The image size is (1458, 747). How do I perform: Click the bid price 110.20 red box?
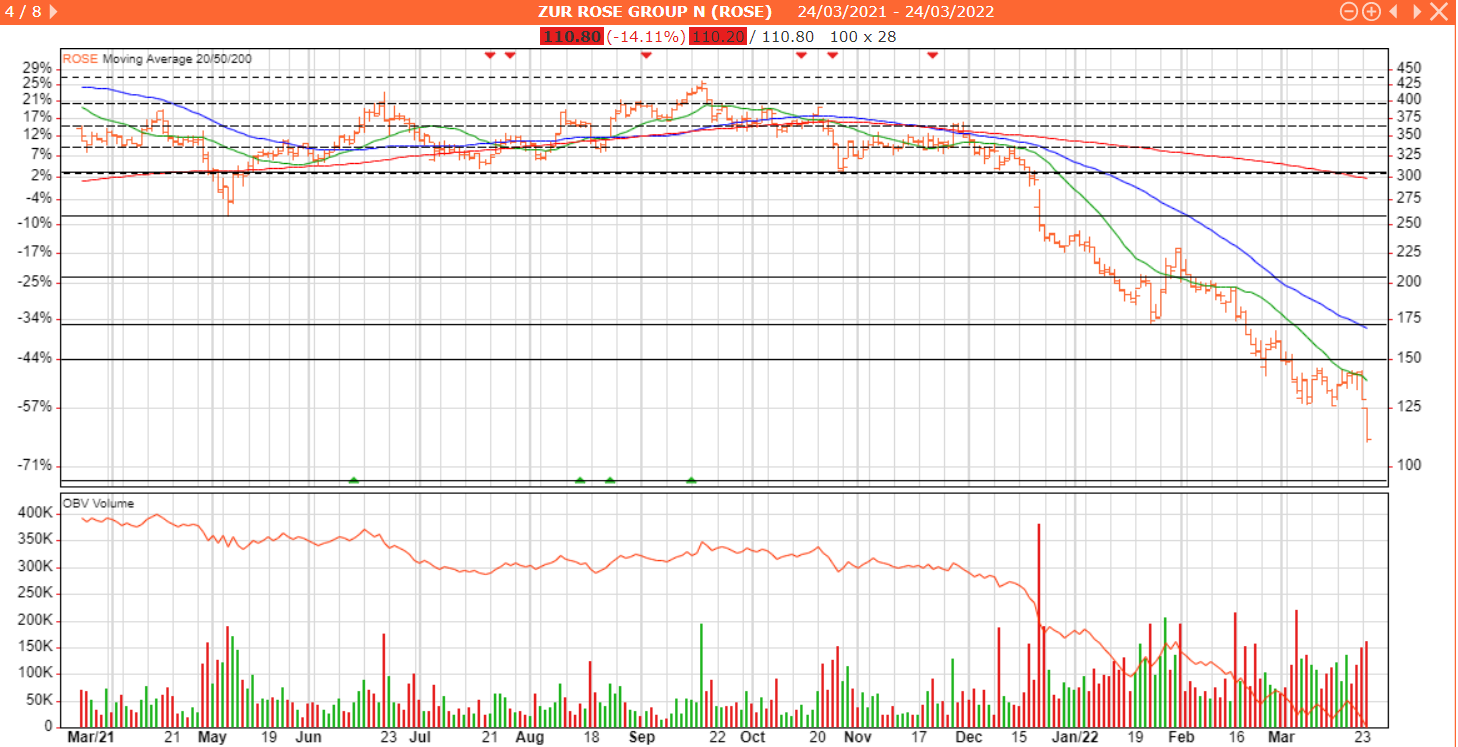point(718,37)
